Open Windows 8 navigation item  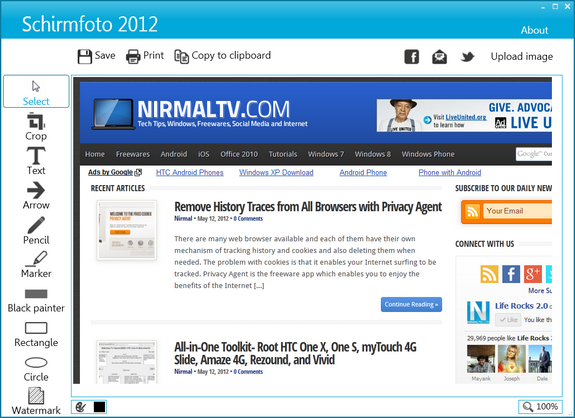(x=373, y=154)
